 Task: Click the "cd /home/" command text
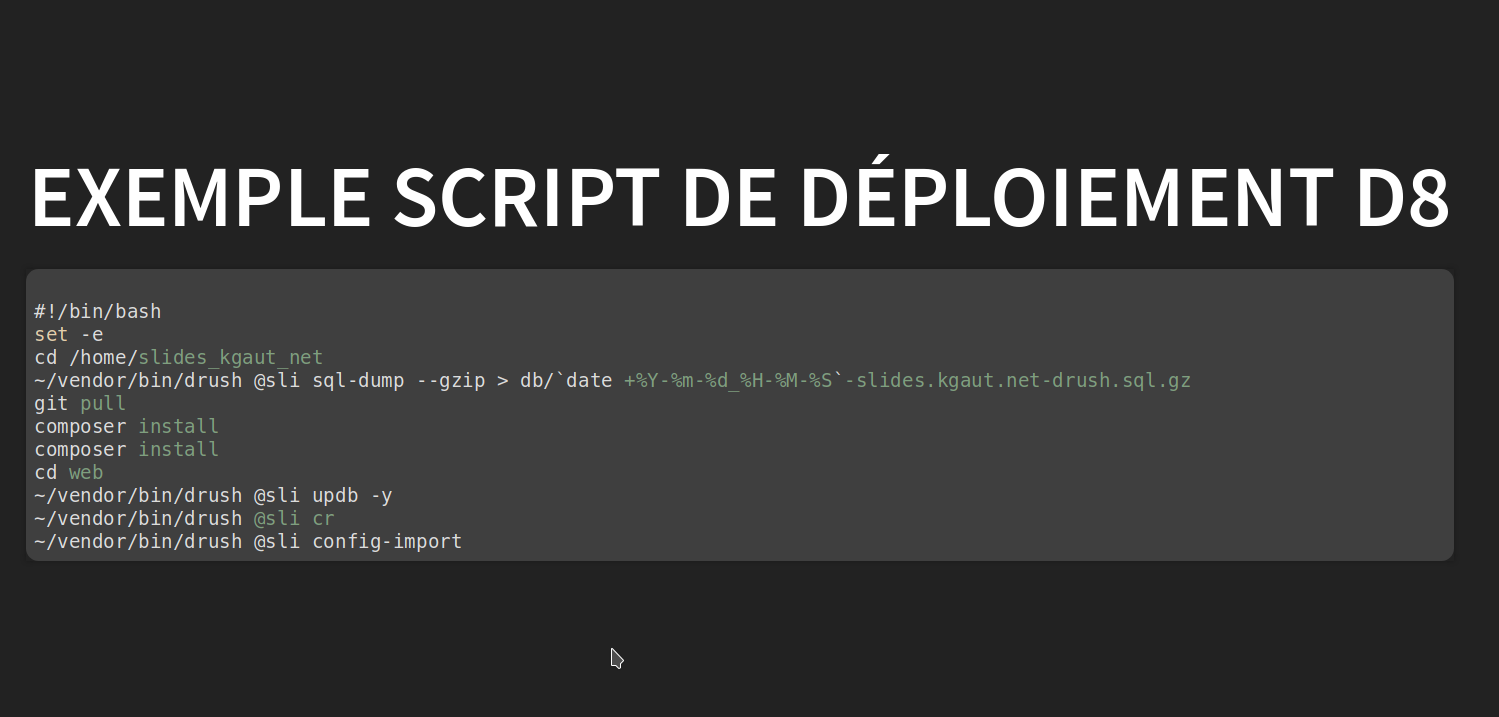85,358
